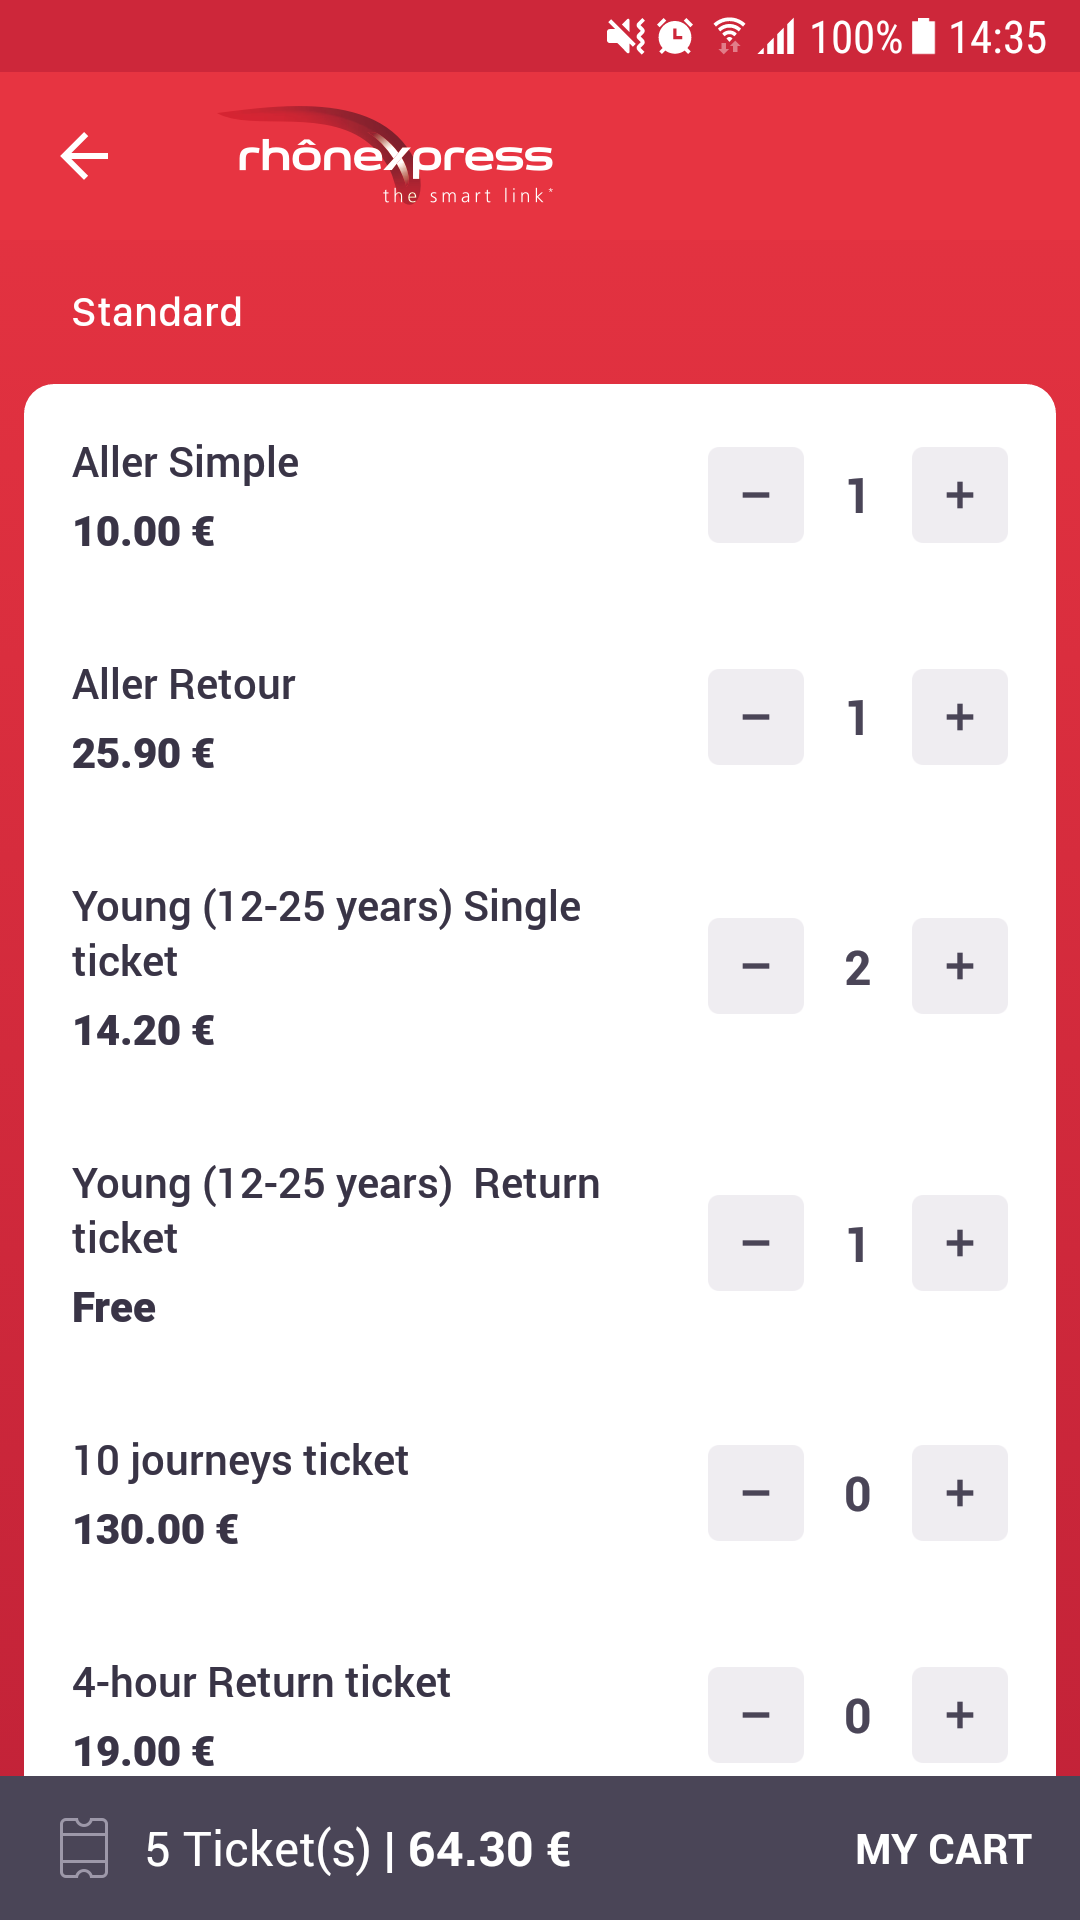
Task: Subtract a Young Single ticket with minus
Action: click(x=756, y=966)
